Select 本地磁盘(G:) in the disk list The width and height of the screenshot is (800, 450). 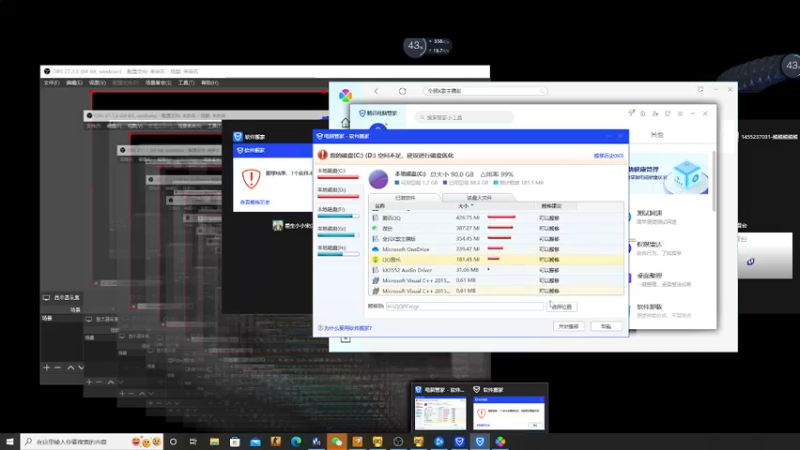338,231
